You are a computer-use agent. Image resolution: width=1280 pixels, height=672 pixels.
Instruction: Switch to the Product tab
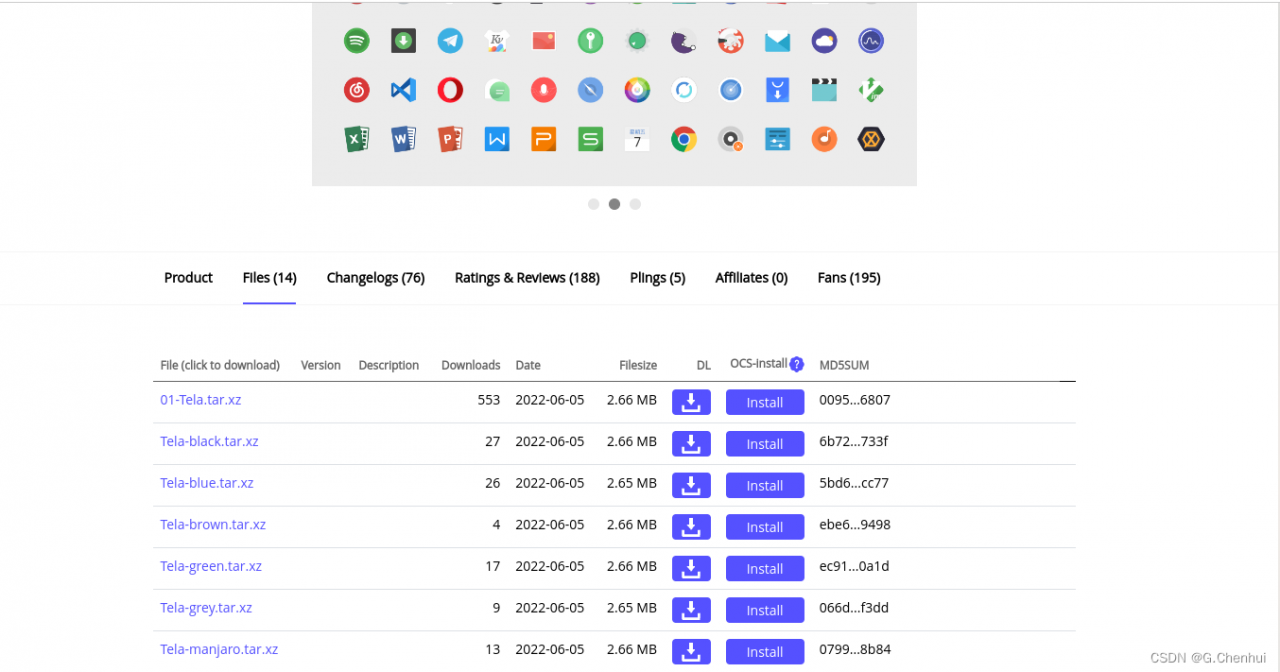[188, 278]
